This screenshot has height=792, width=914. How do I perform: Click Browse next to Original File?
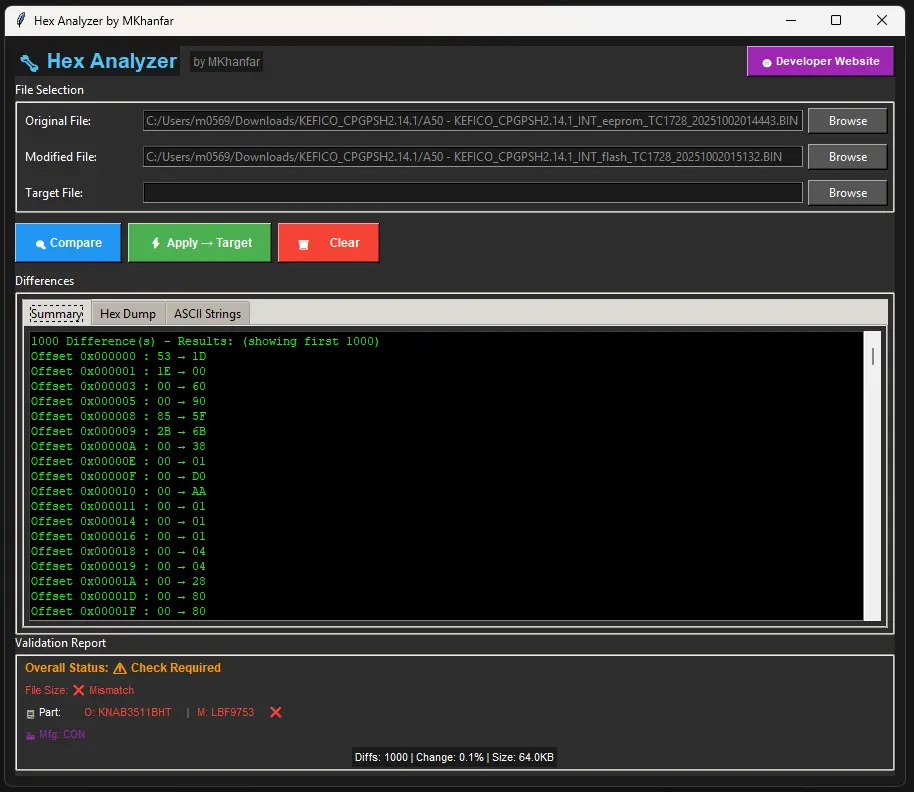[x=846, y=120]
